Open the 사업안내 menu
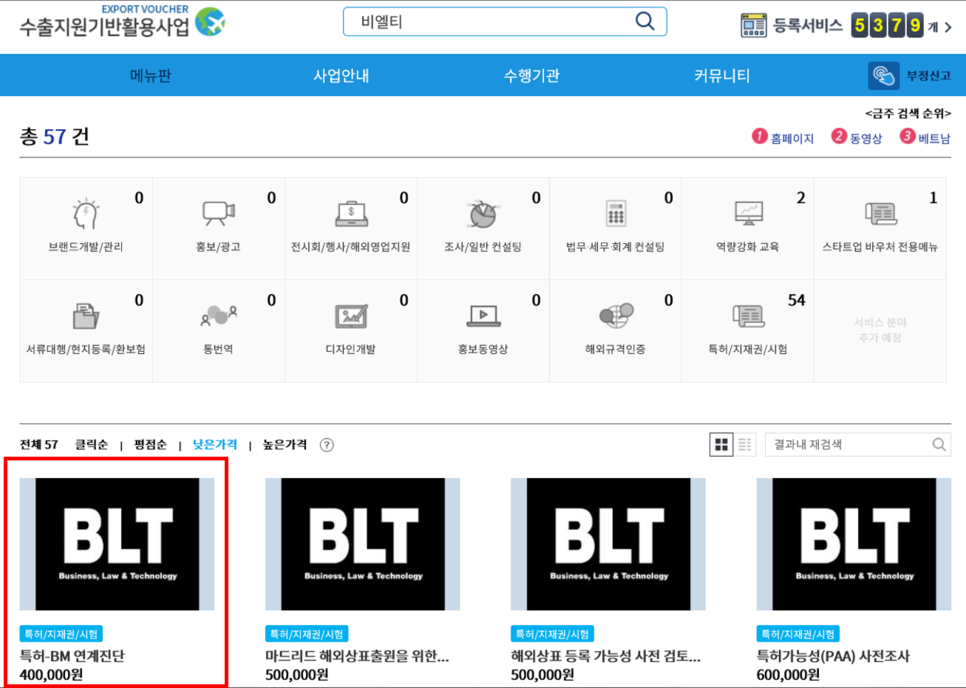Image resolution: width=966 pixels, height=688 pixels. tap(341, 75)
